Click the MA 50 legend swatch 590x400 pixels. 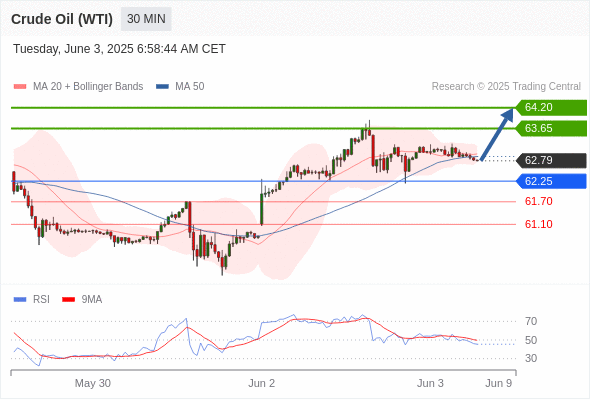162,87
